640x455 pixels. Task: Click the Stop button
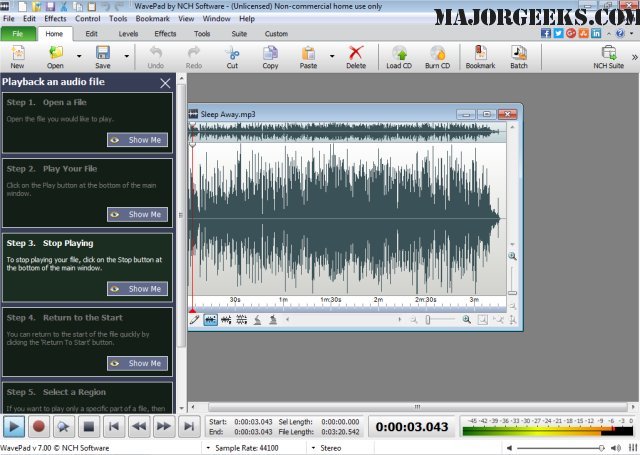point(89,427)
